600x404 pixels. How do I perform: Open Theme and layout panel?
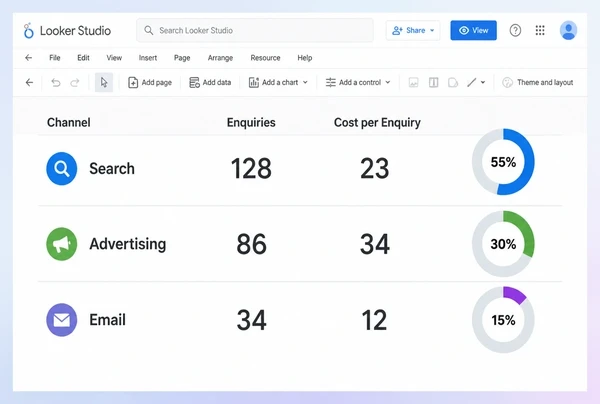537,82
